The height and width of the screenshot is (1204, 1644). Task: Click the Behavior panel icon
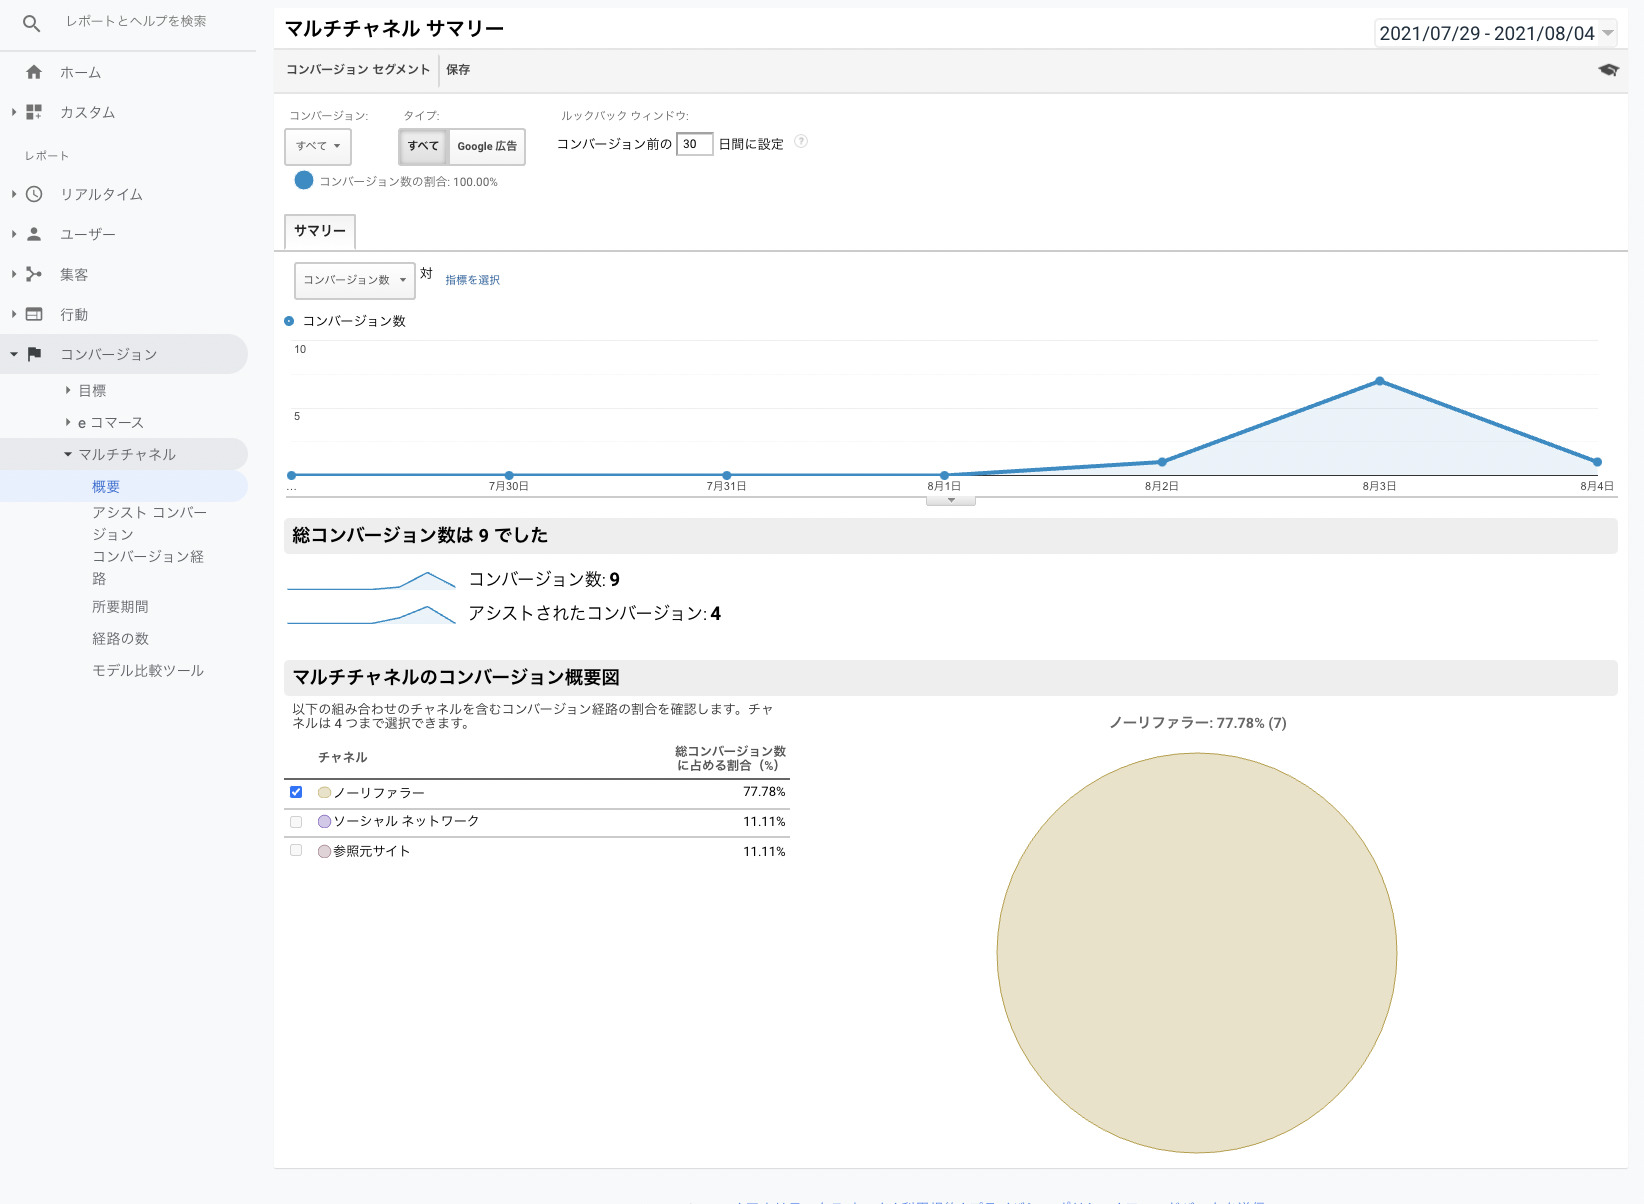[34, 314]
